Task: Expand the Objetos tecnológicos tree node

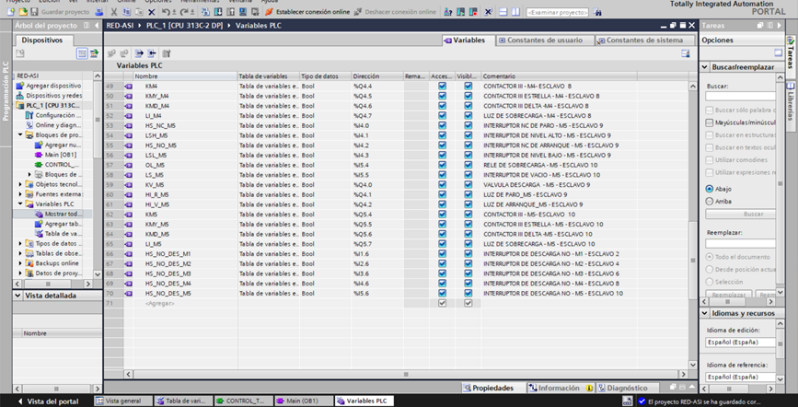Action: tap(20, 184)
